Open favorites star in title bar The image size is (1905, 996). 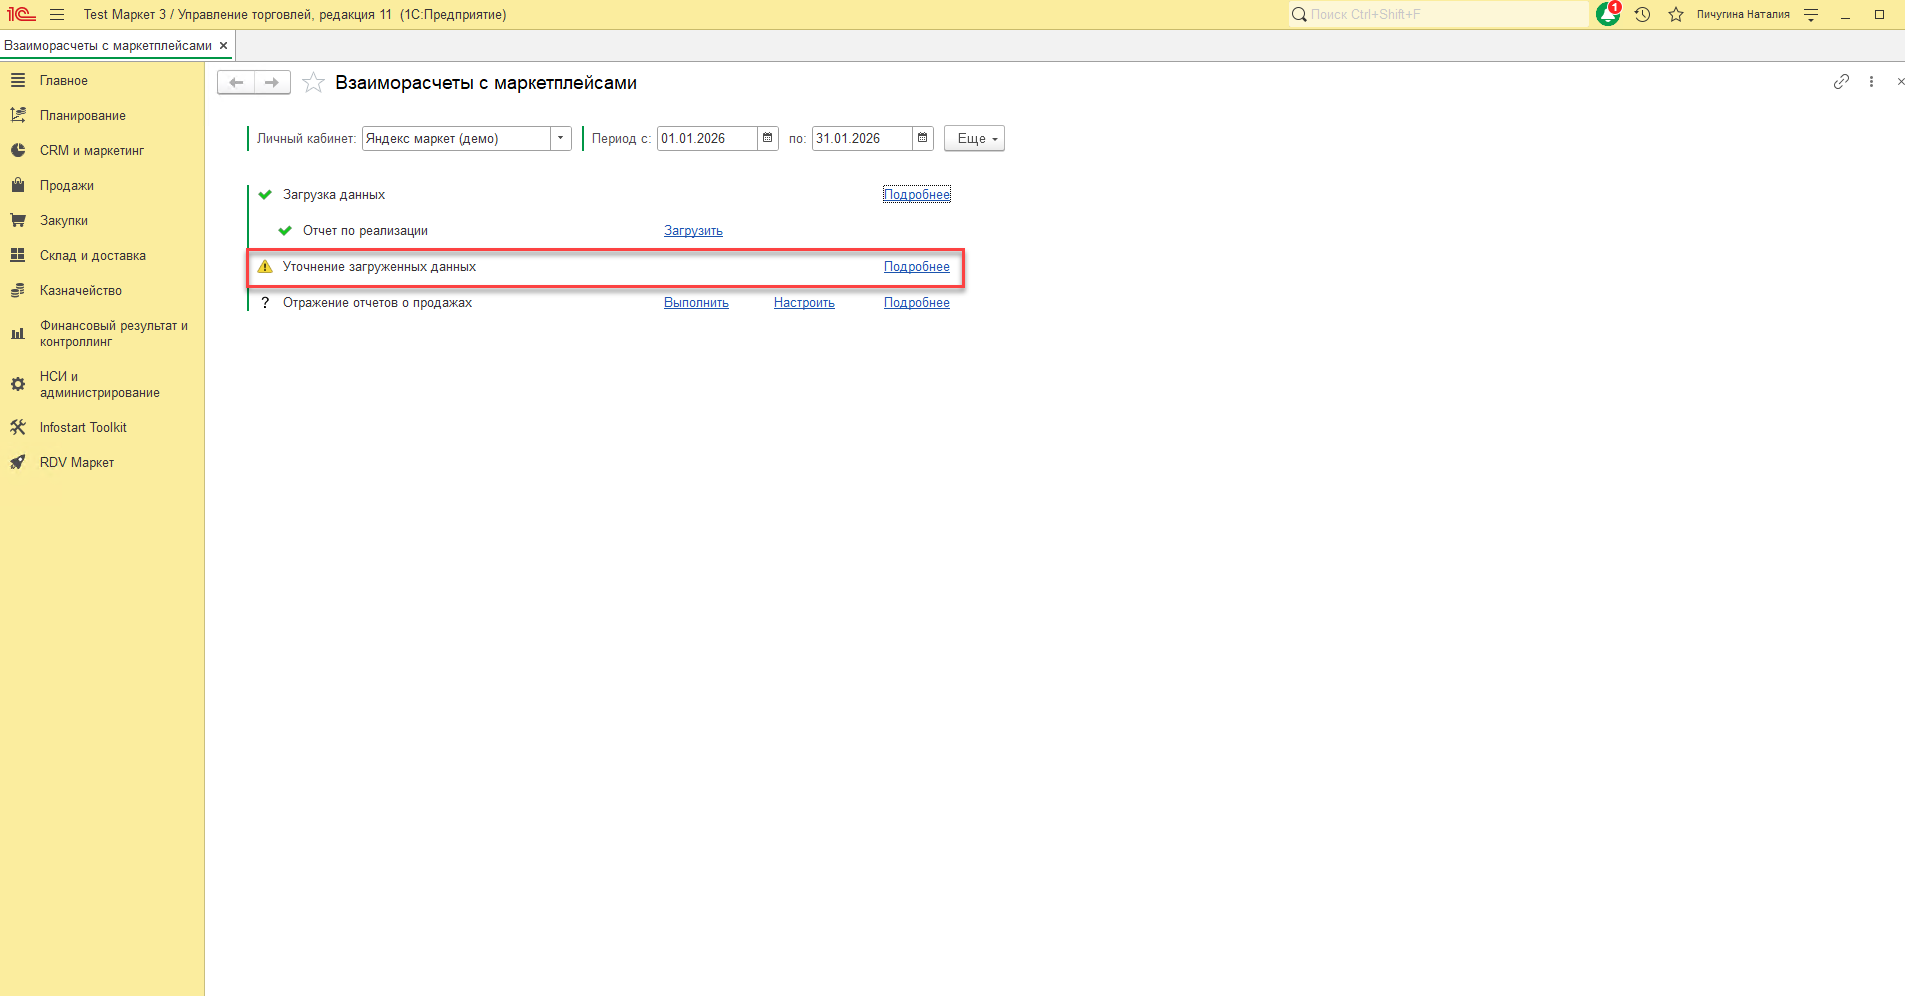click(1676, 15)
